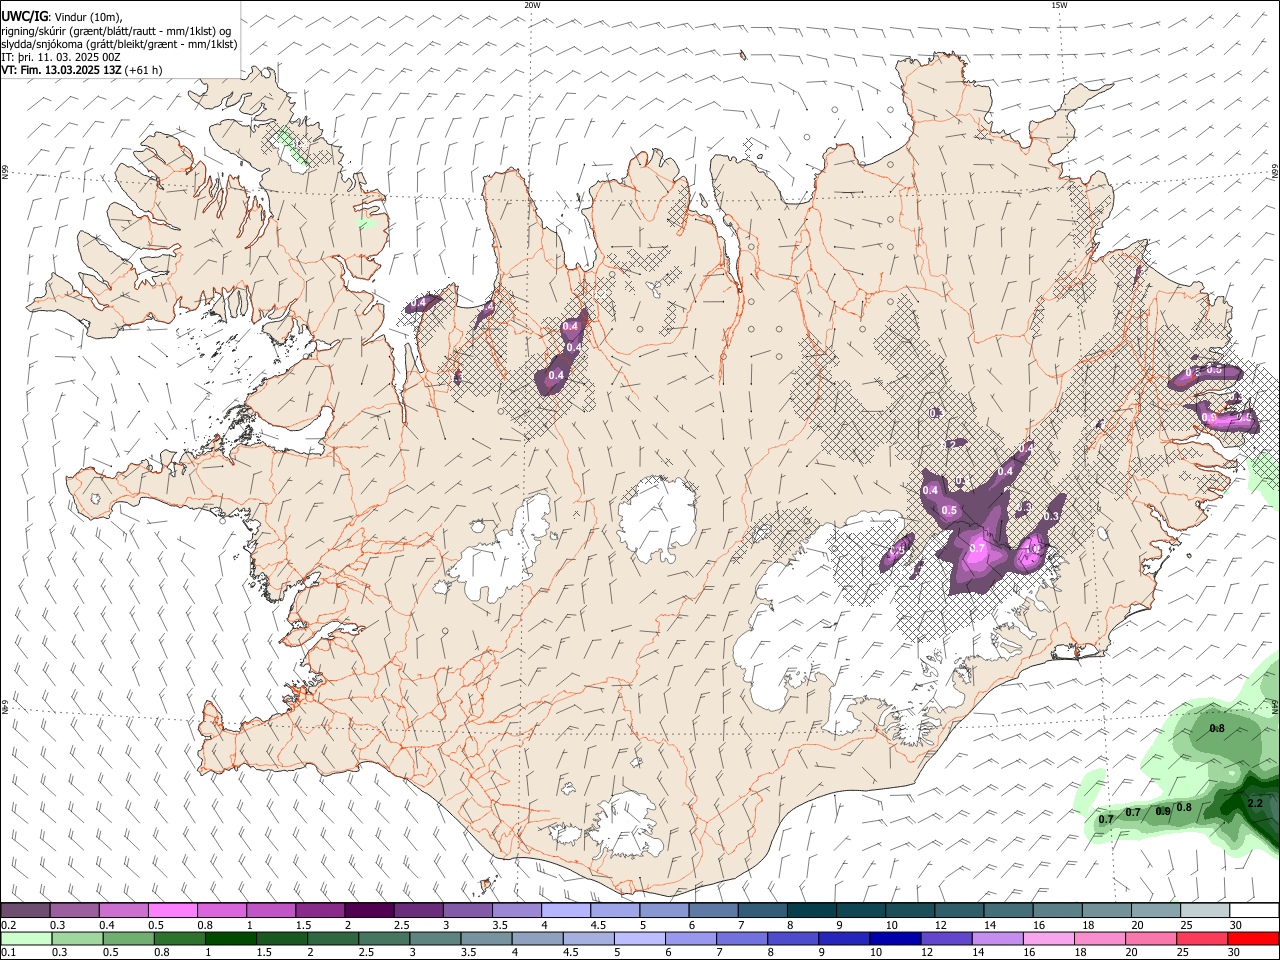Select the red-pink swatch labeled 25 in the rain legend
1280x960 pixels.
[1200, 938]
